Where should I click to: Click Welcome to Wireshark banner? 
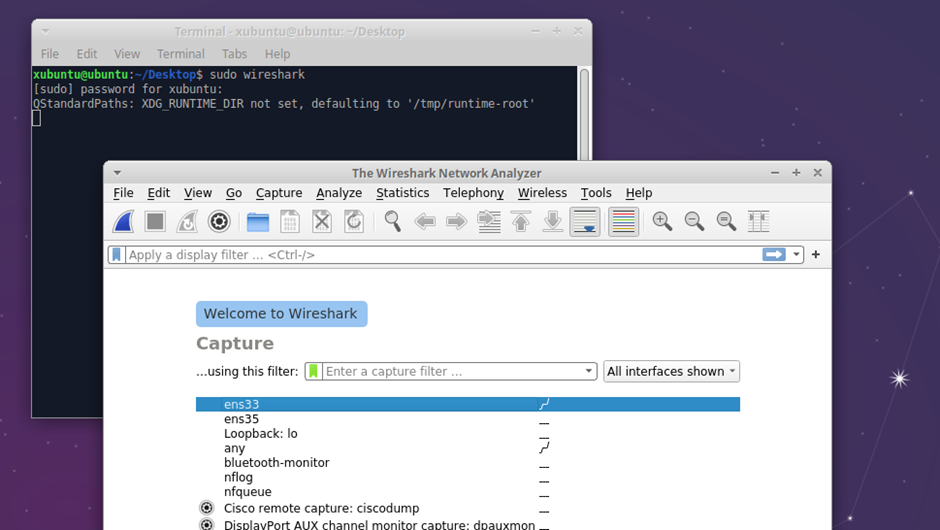282,314
